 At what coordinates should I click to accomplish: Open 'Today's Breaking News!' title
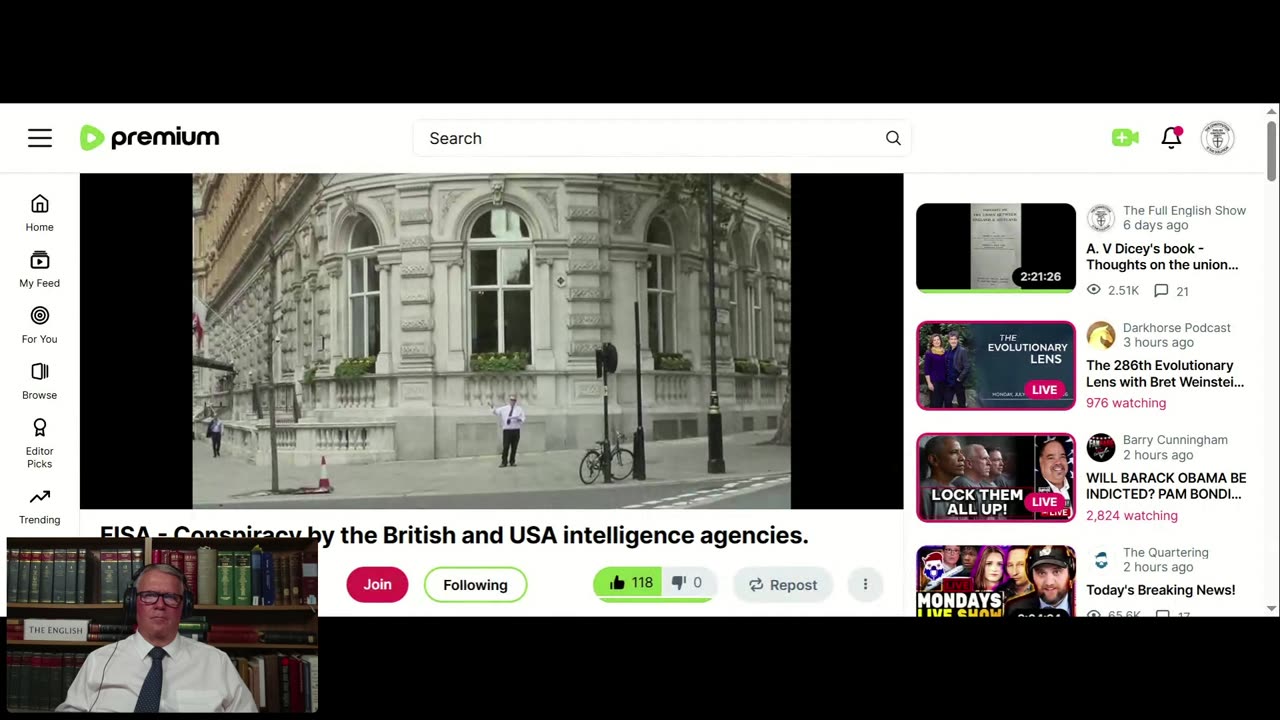[1161, 590]
